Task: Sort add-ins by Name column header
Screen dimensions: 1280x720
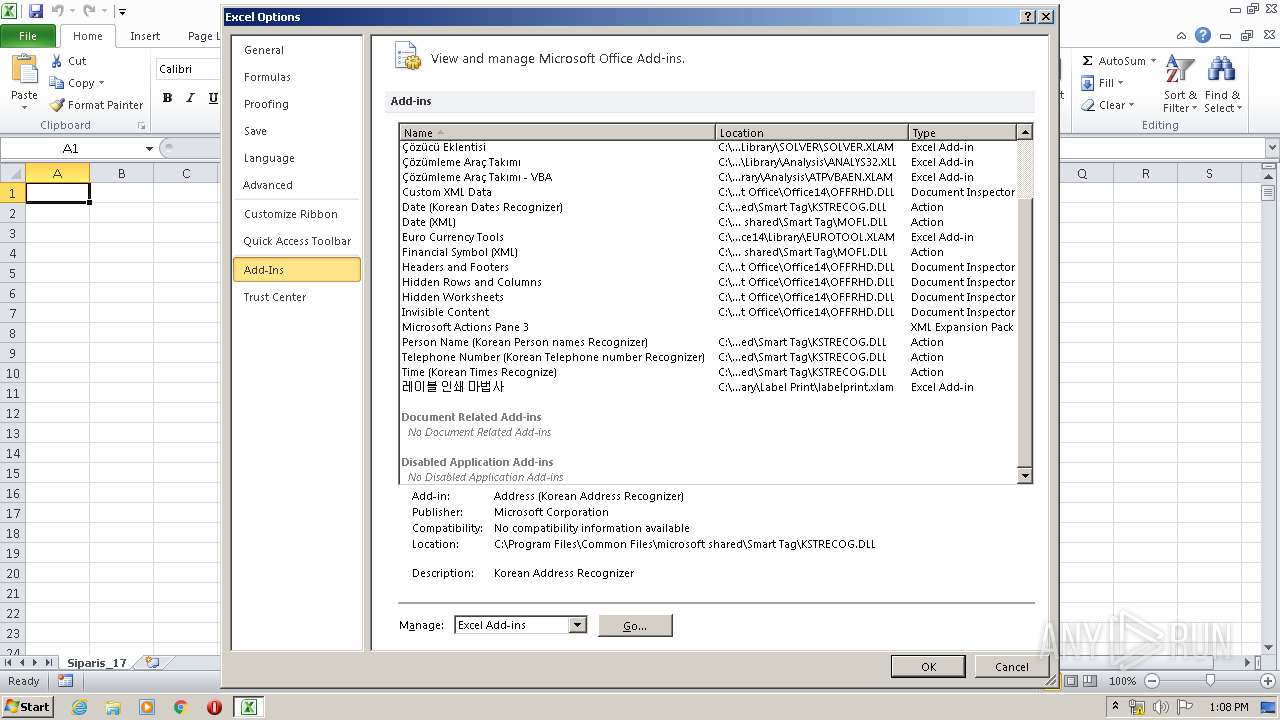Action: (557, 132)
